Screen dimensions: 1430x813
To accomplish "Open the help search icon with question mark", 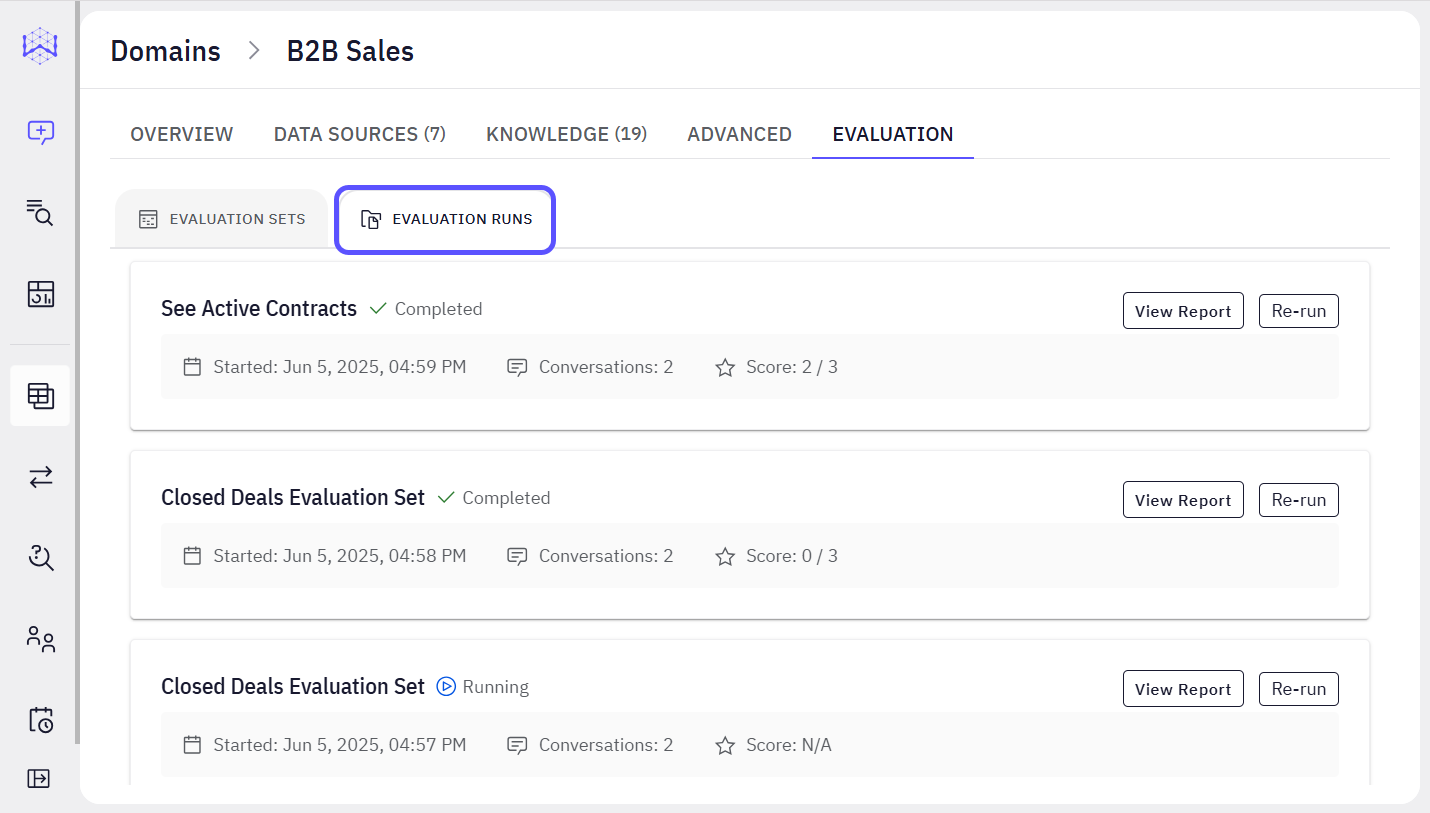I will point(39,557).
